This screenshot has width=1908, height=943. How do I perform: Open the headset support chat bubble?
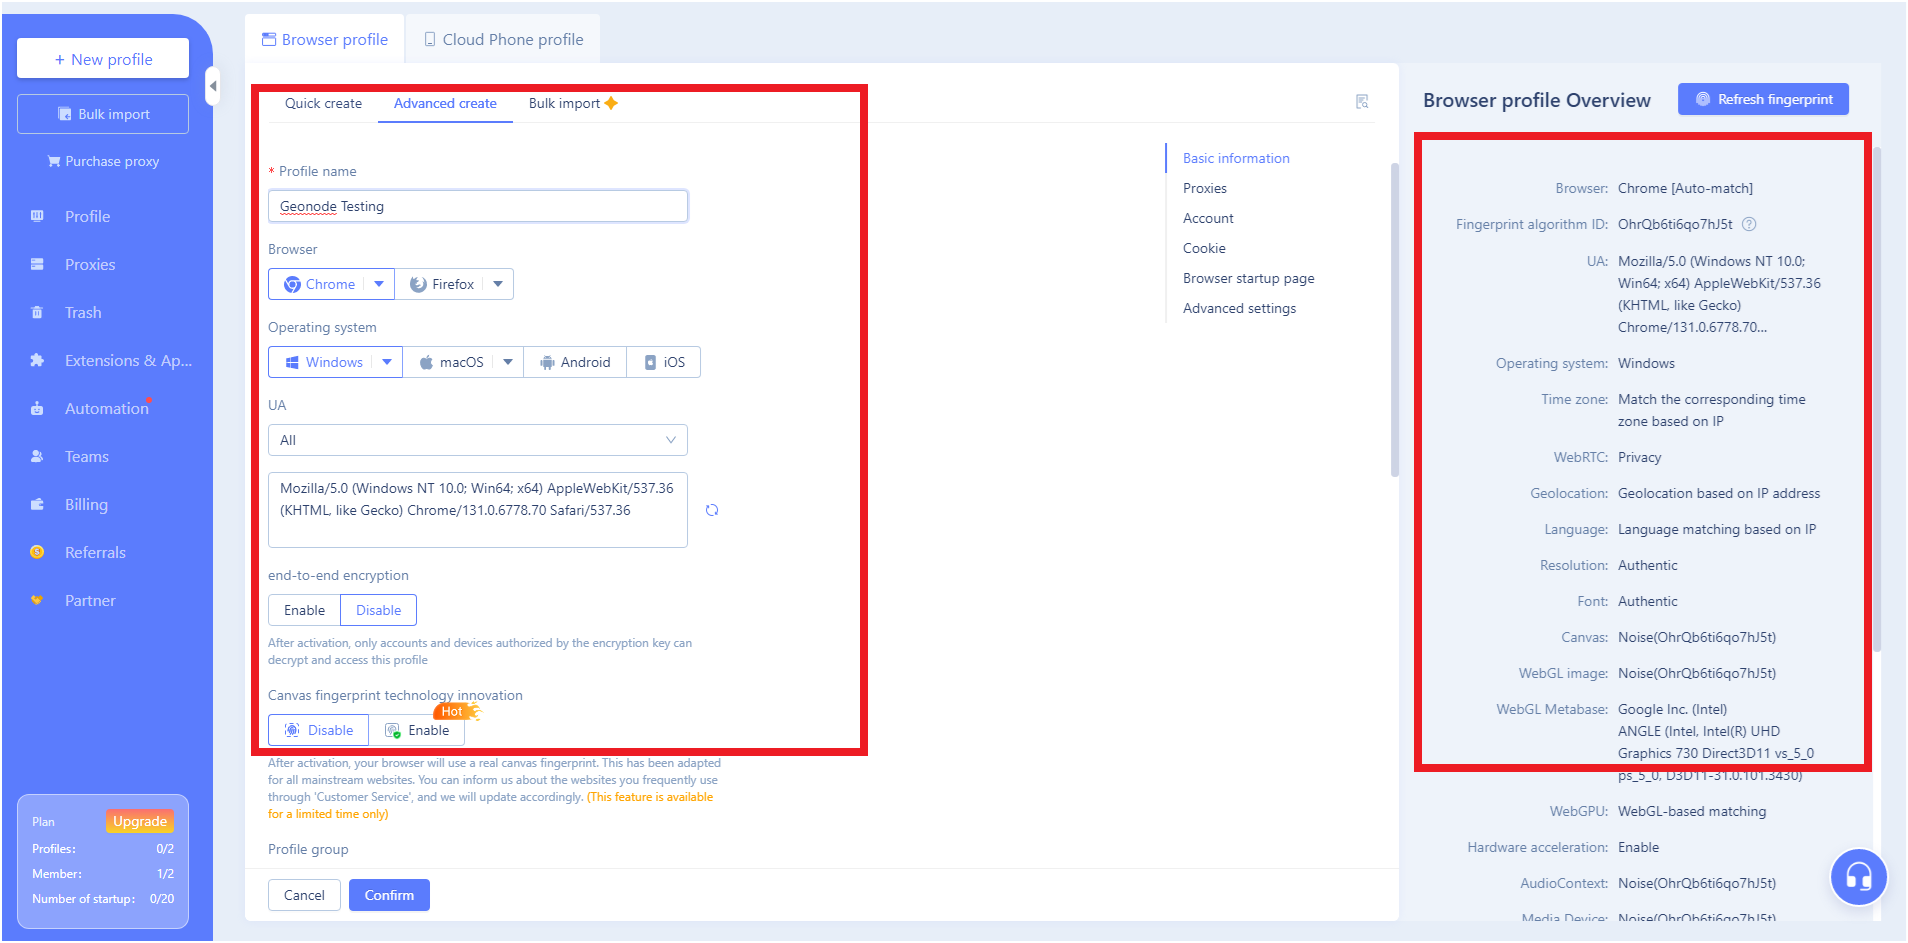(1858, 877)
